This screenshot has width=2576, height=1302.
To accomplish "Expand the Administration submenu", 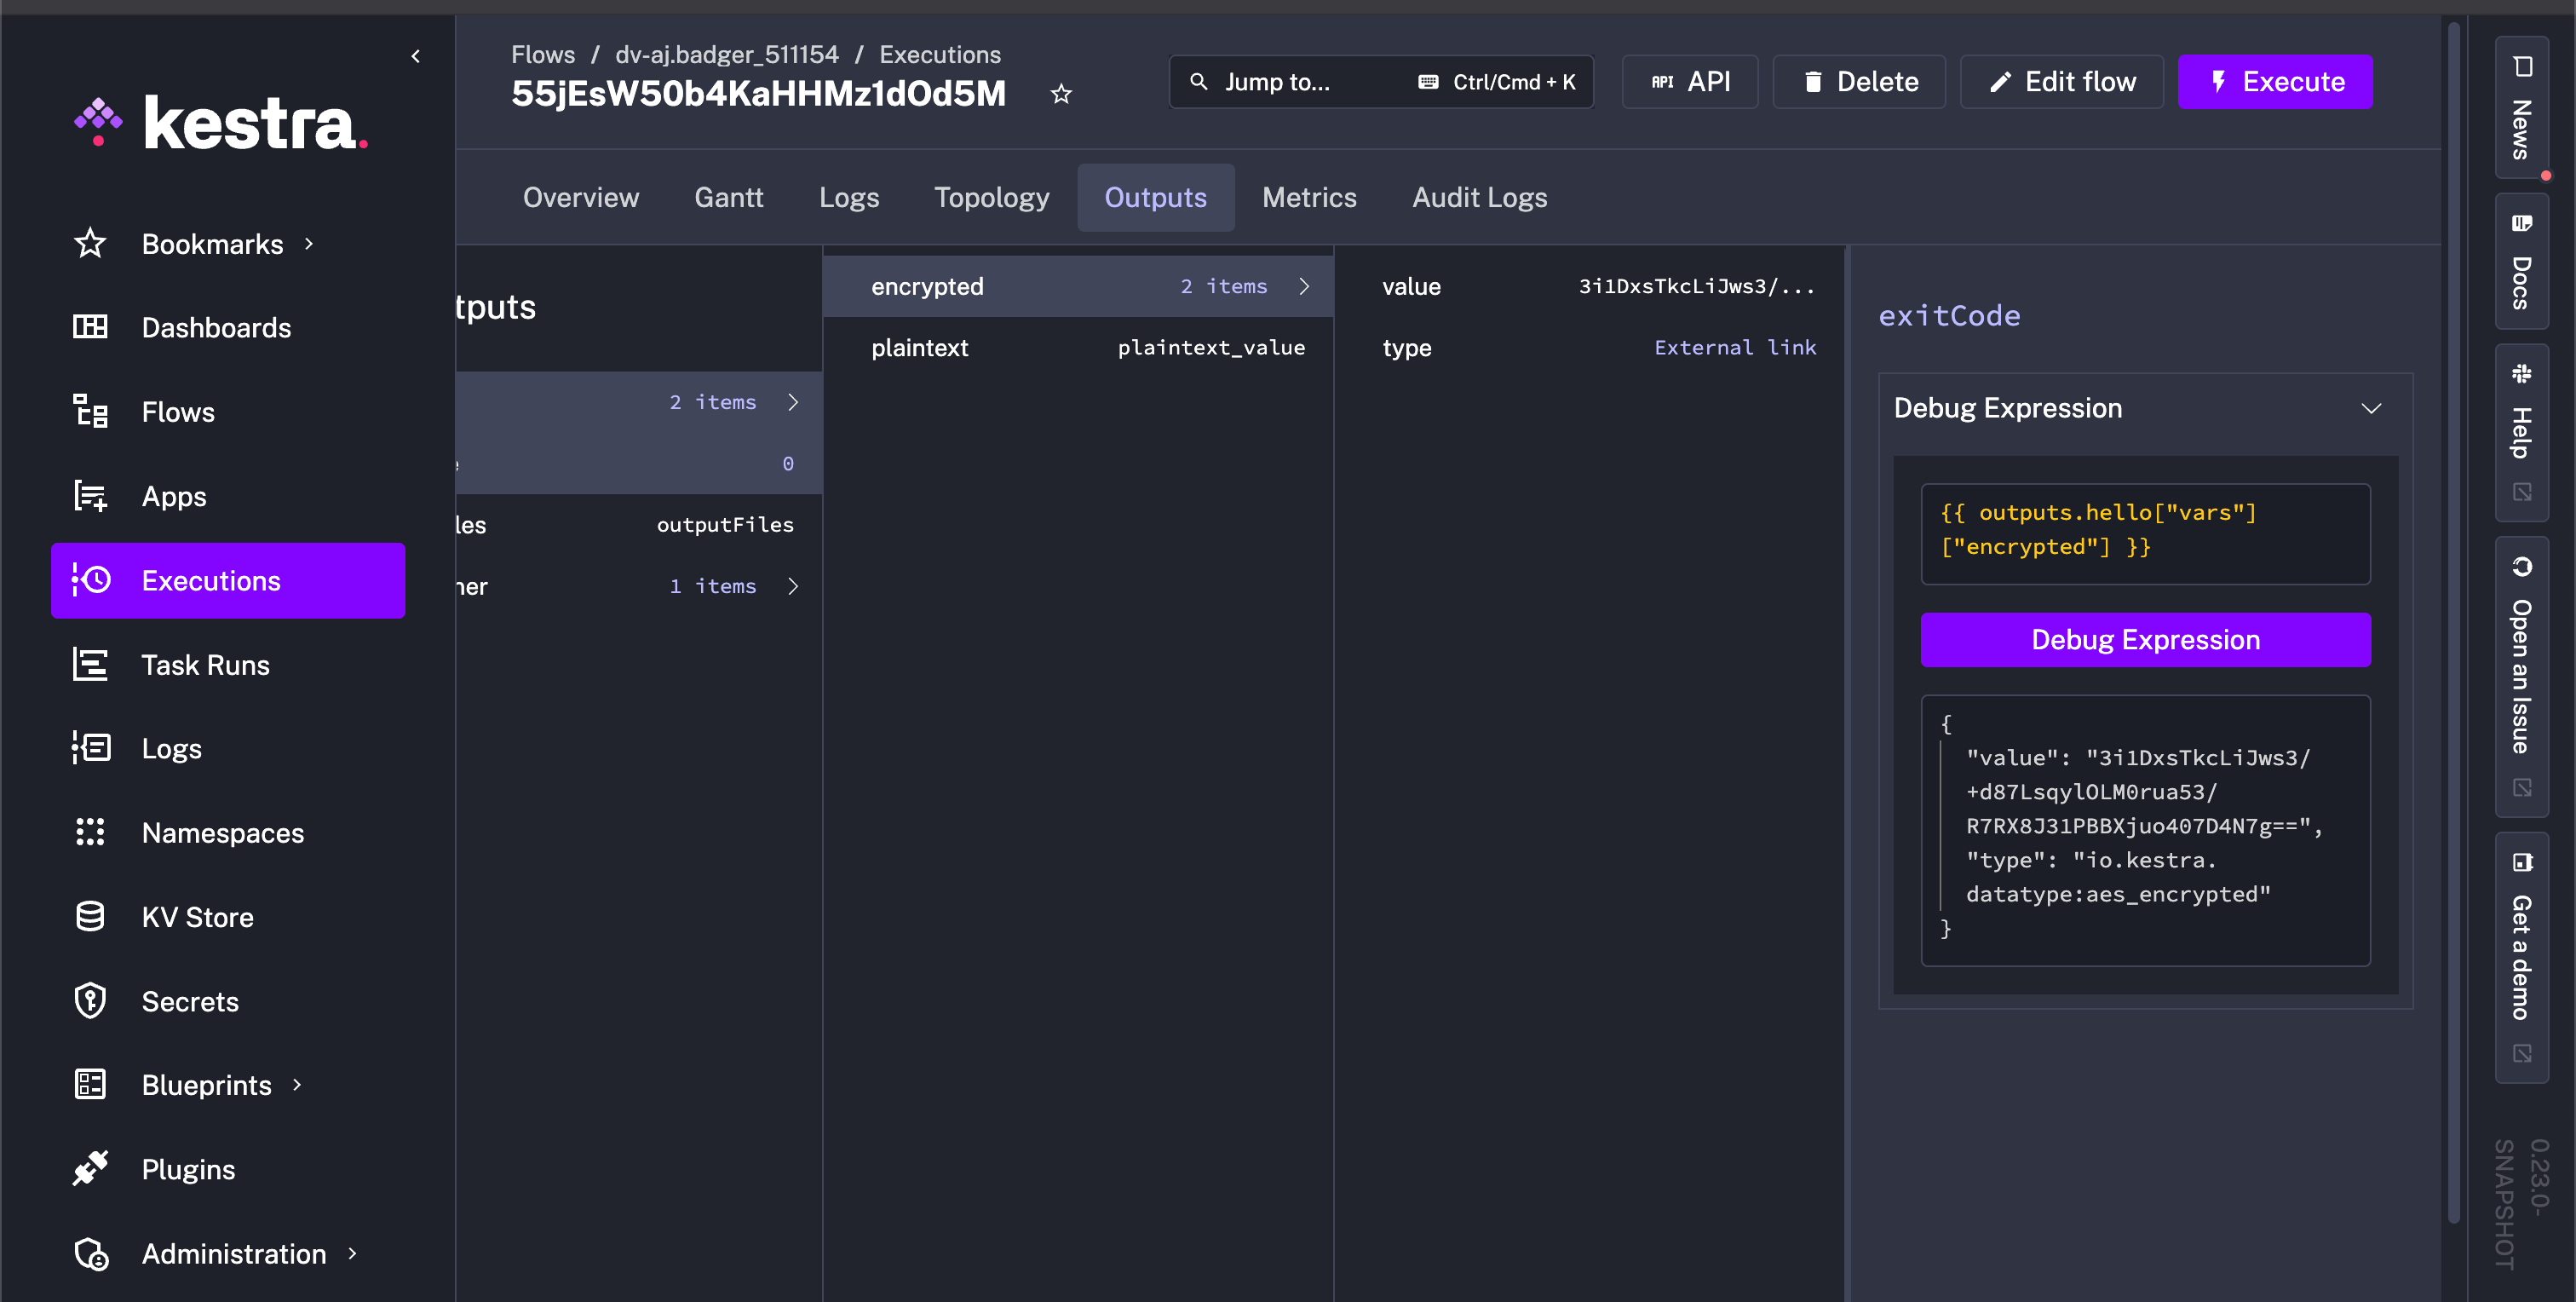I will pos(233,1253).
